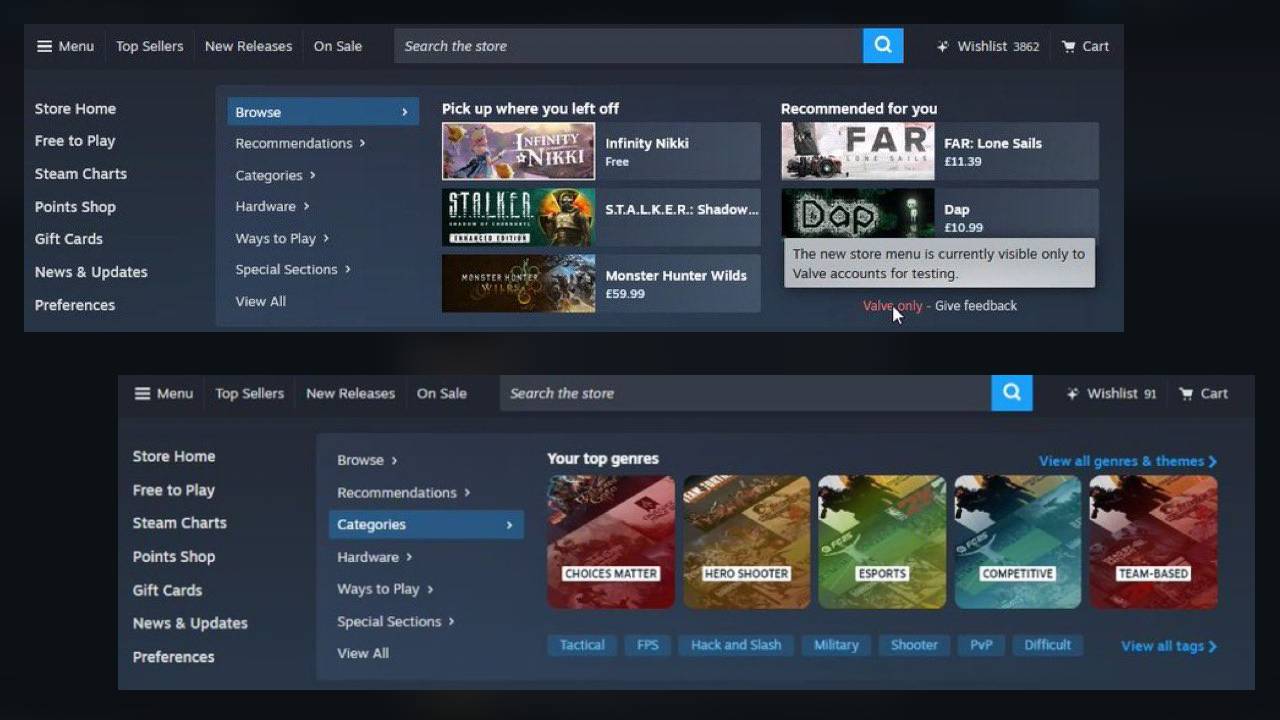Click View All in the upper menu
The image size is (1280, 720).
tap(260, 301)
